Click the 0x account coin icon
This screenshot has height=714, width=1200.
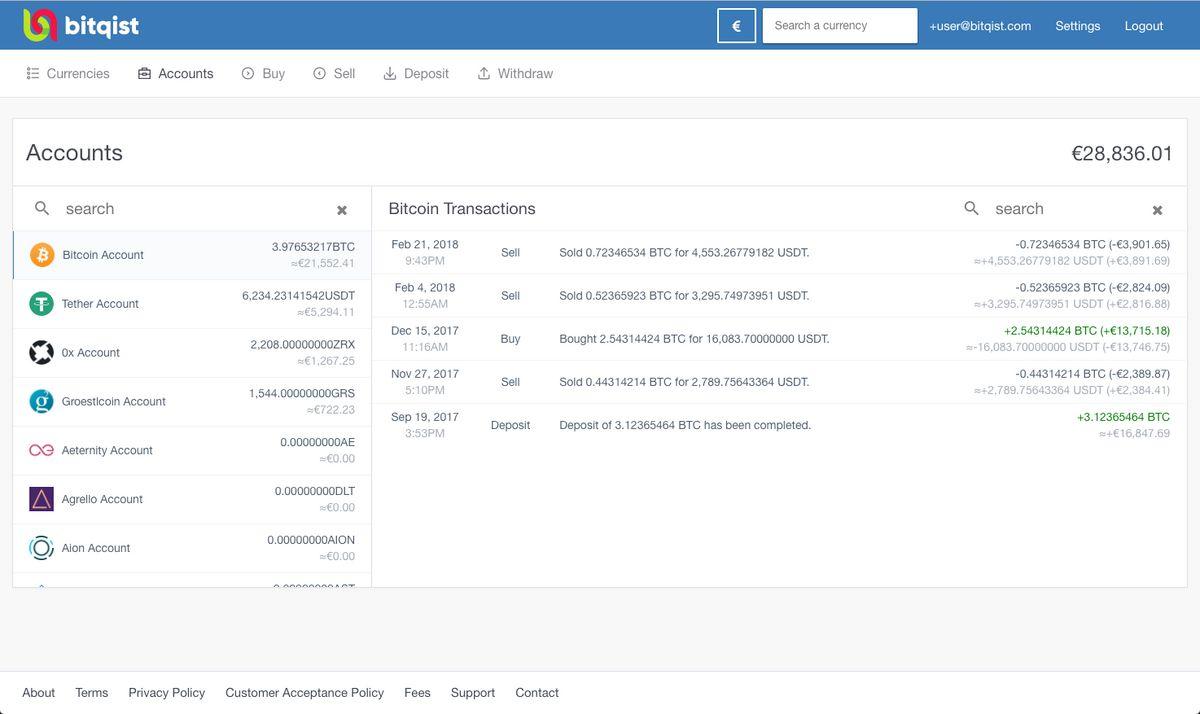point(41,353)
